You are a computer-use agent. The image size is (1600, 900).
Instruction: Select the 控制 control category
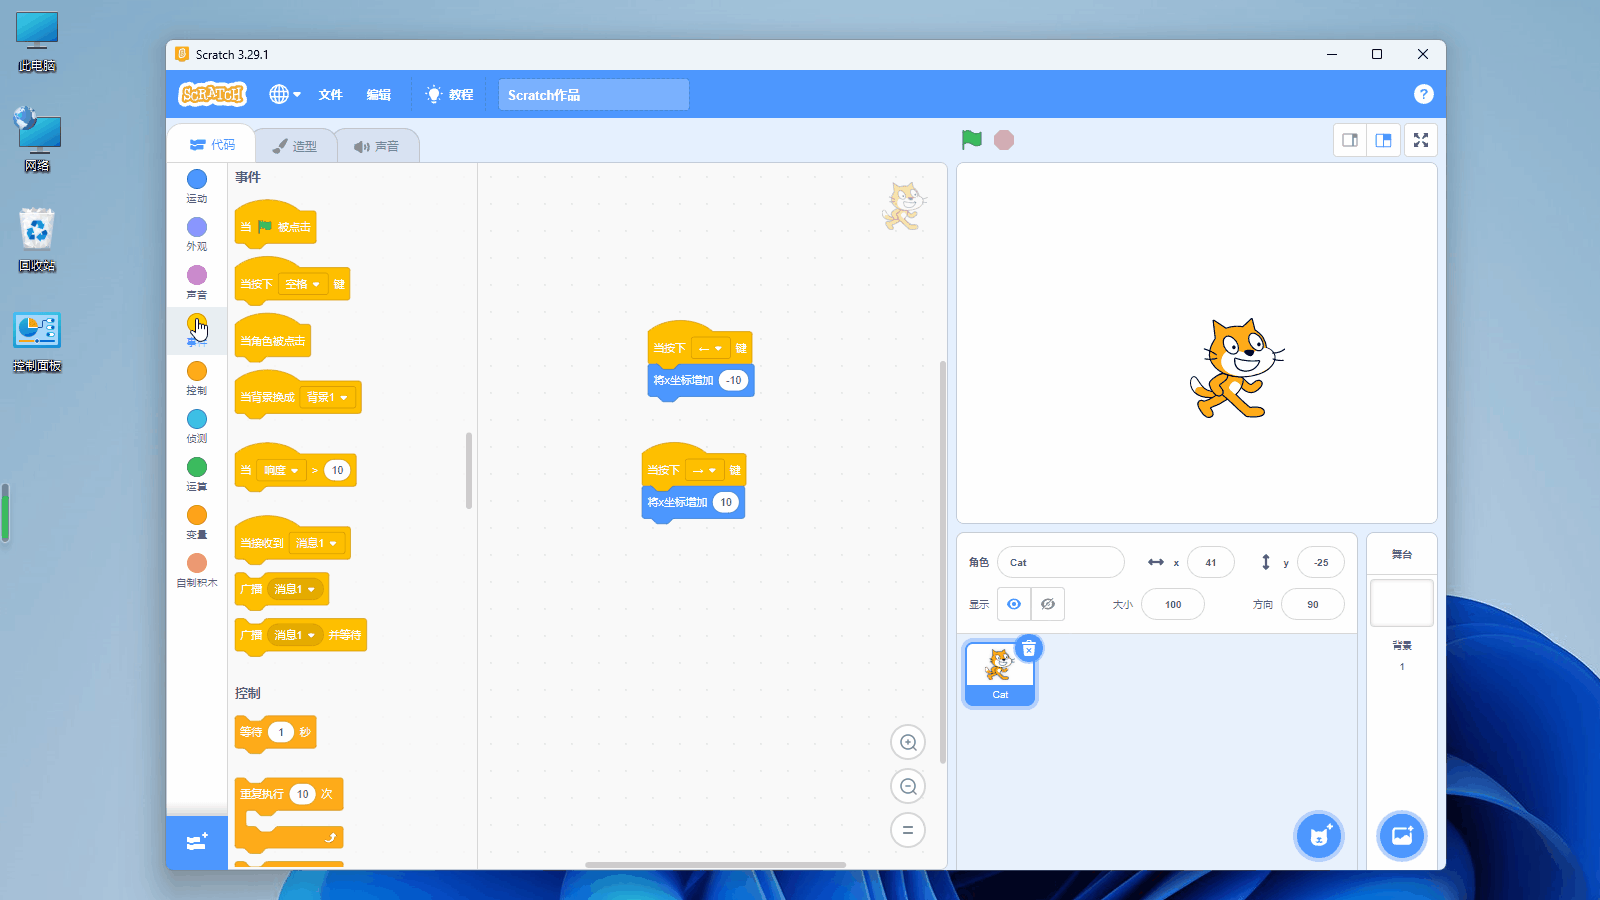tap(197, 378)
